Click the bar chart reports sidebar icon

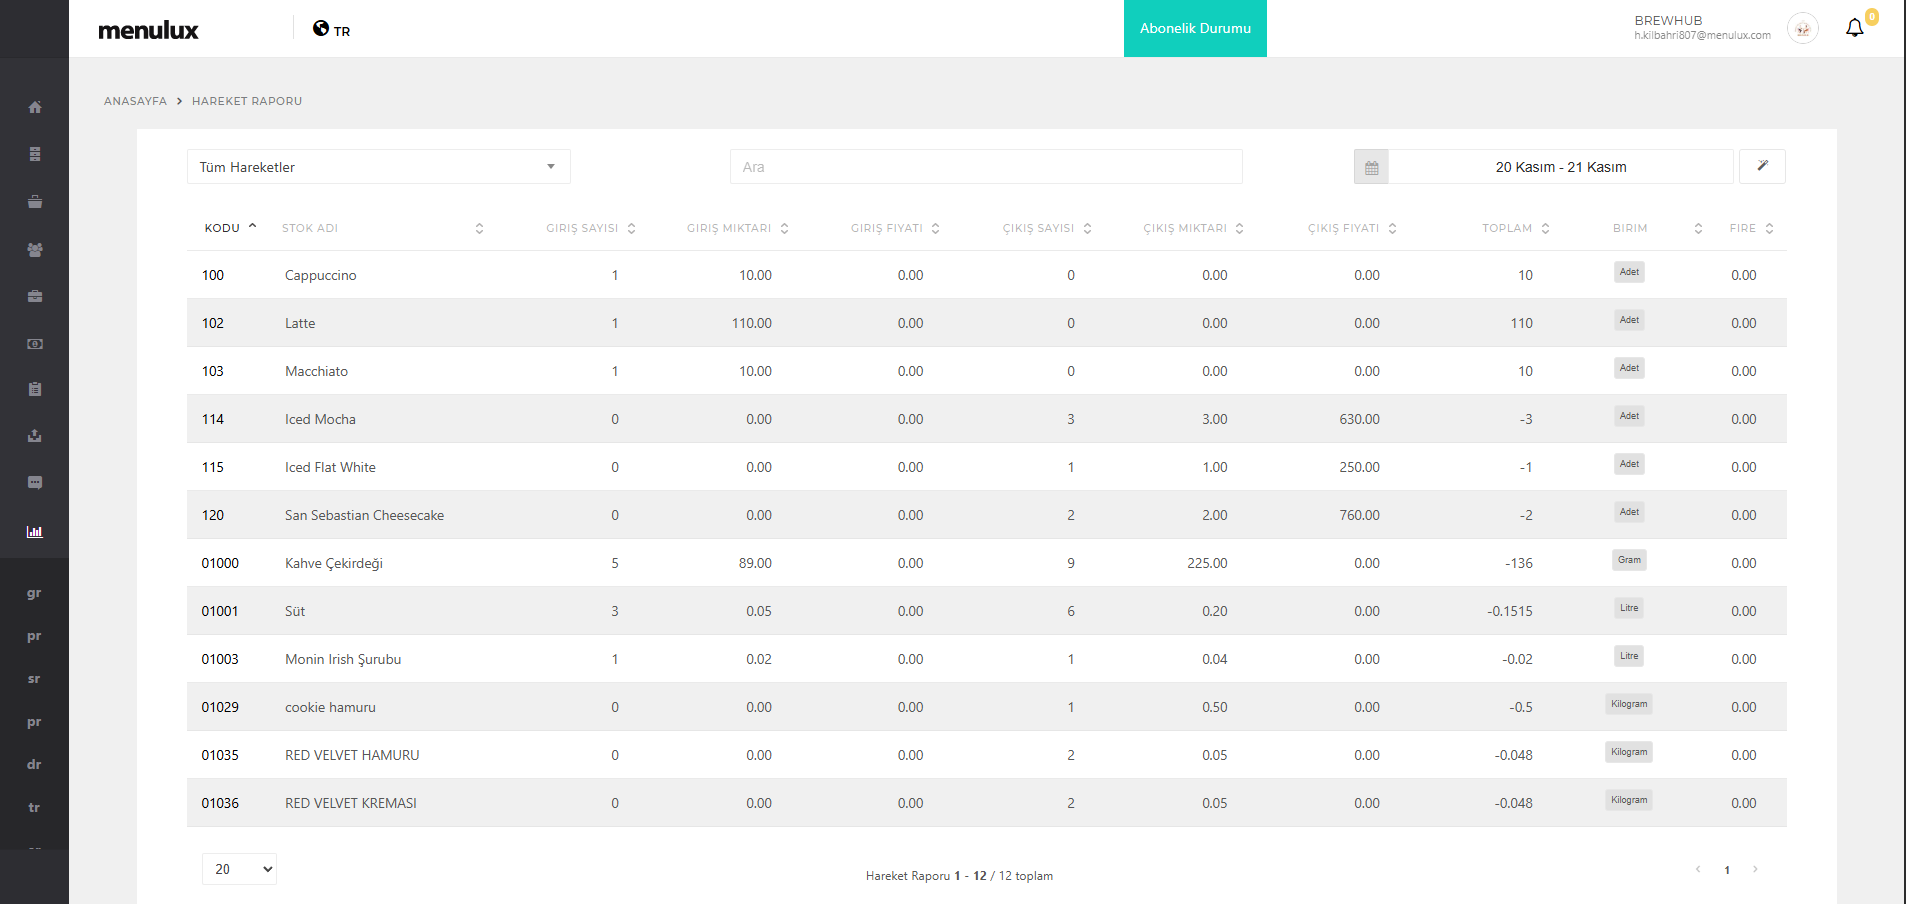(x=35, y=532)
